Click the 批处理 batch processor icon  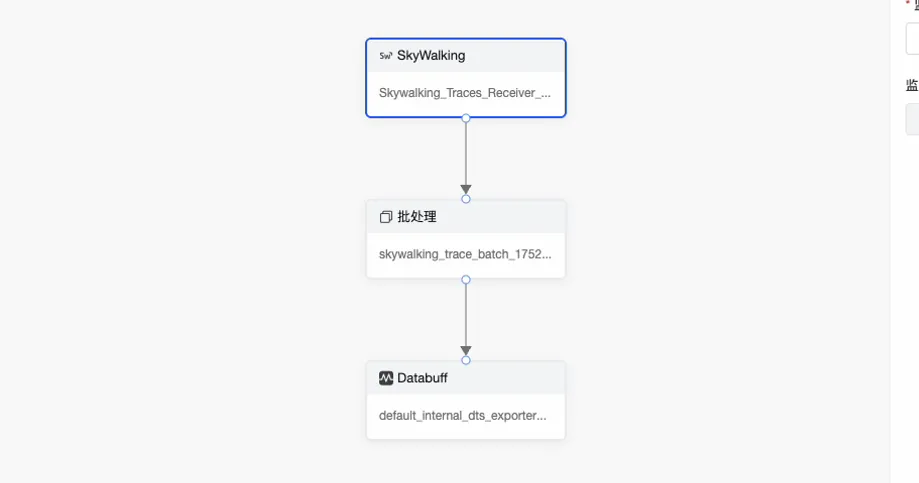tap(386, 217)
